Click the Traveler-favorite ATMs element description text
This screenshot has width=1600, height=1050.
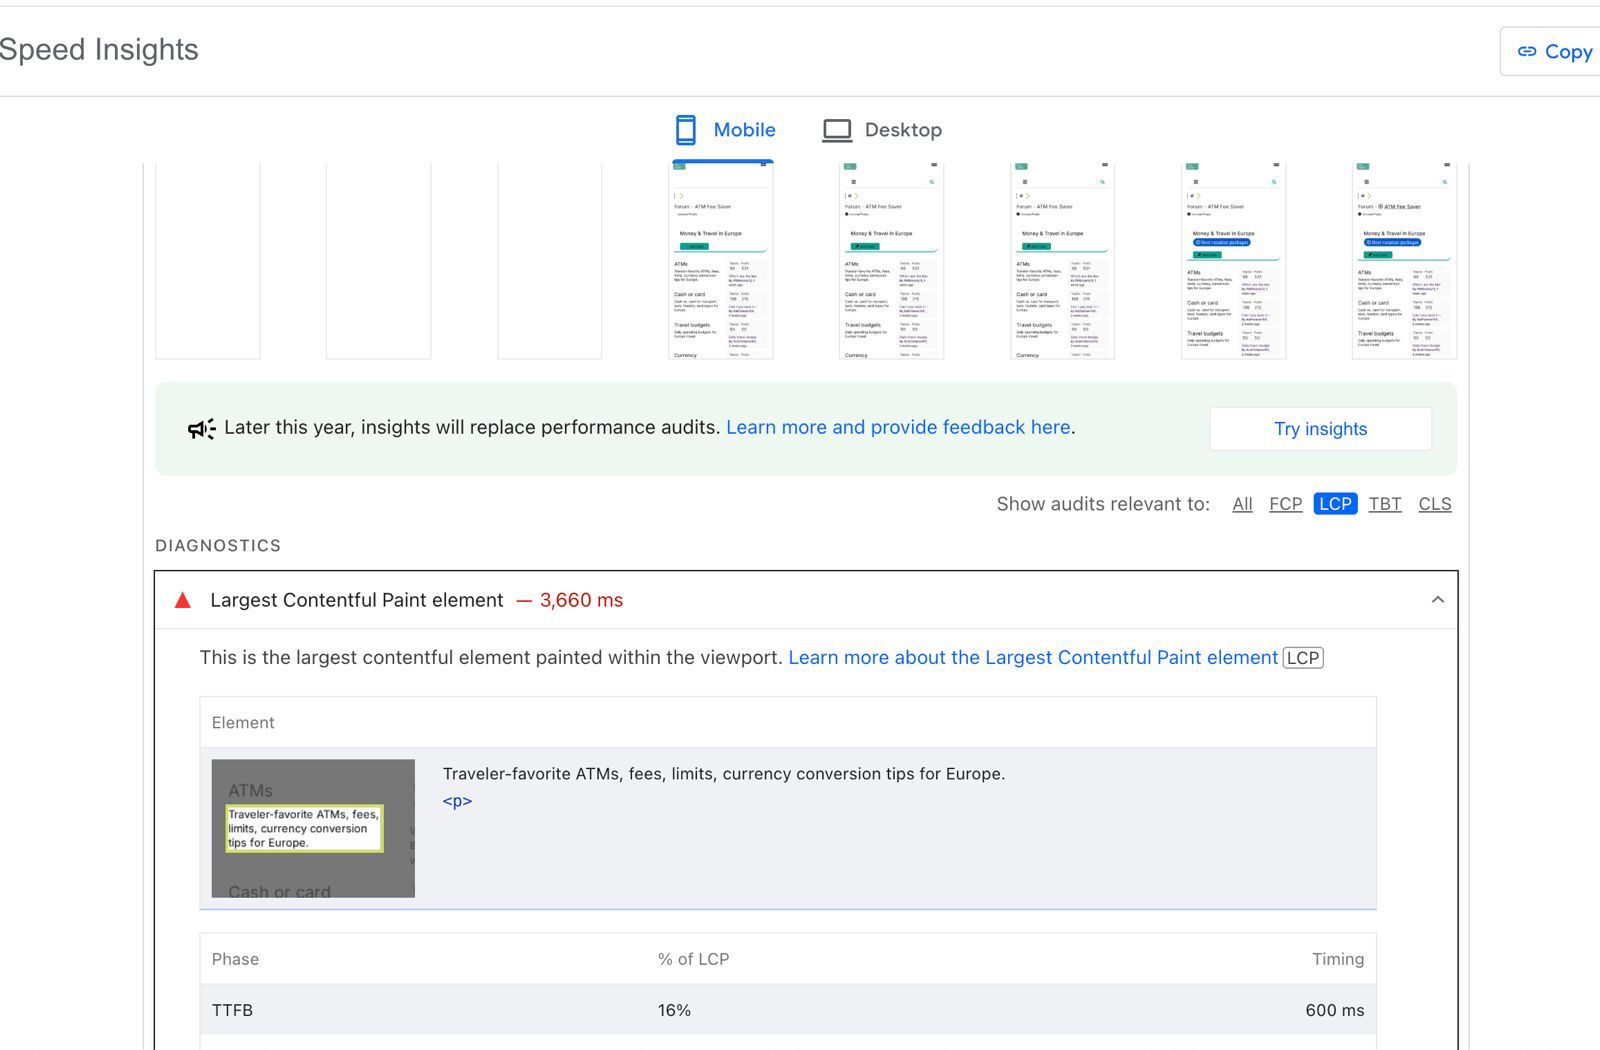click(x=724, y=774)
